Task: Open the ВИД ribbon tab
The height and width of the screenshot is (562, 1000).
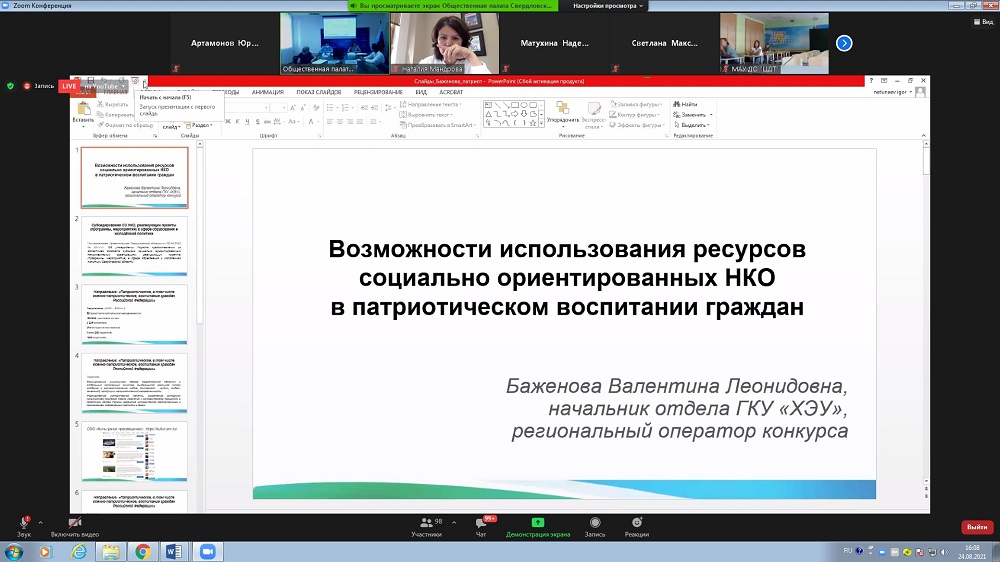Action: tap(421, 92)
